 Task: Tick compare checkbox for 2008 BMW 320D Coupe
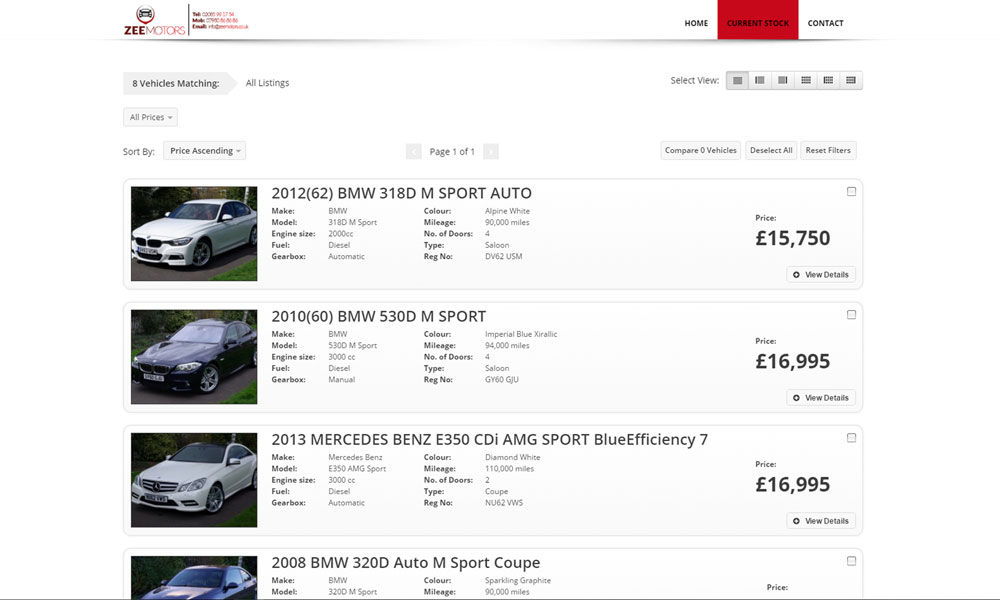[851, 560]
